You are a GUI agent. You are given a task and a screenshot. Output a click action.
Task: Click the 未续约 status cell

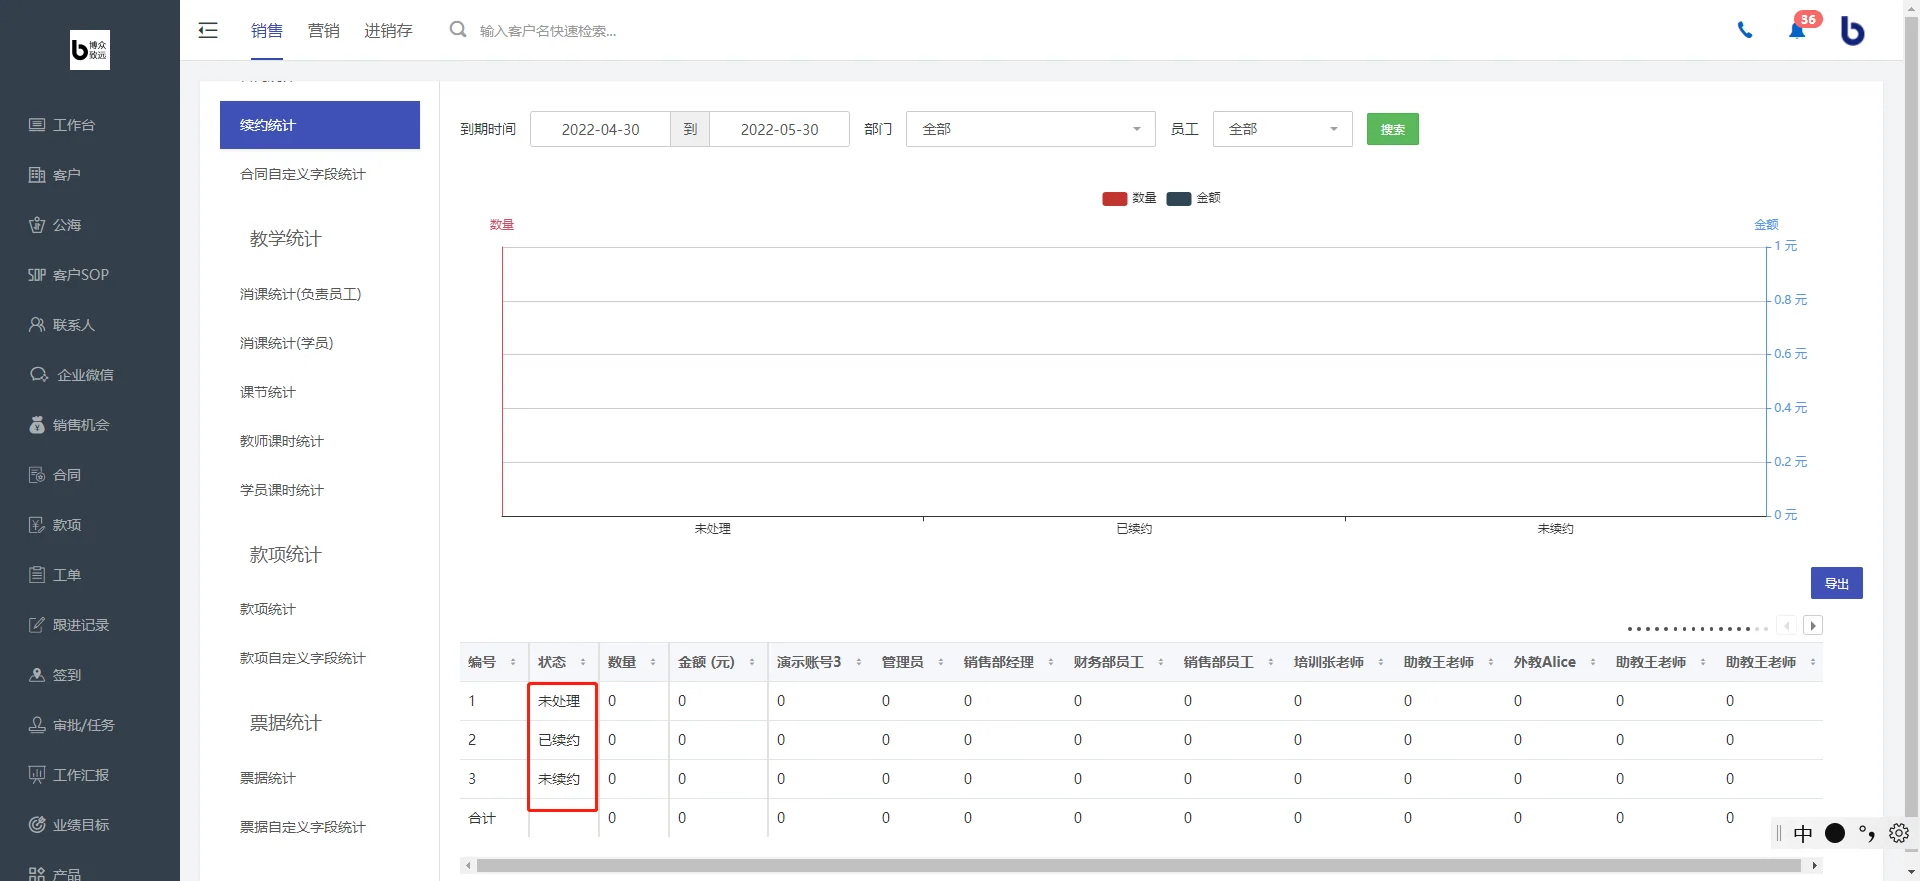click(x=559, y=779)
